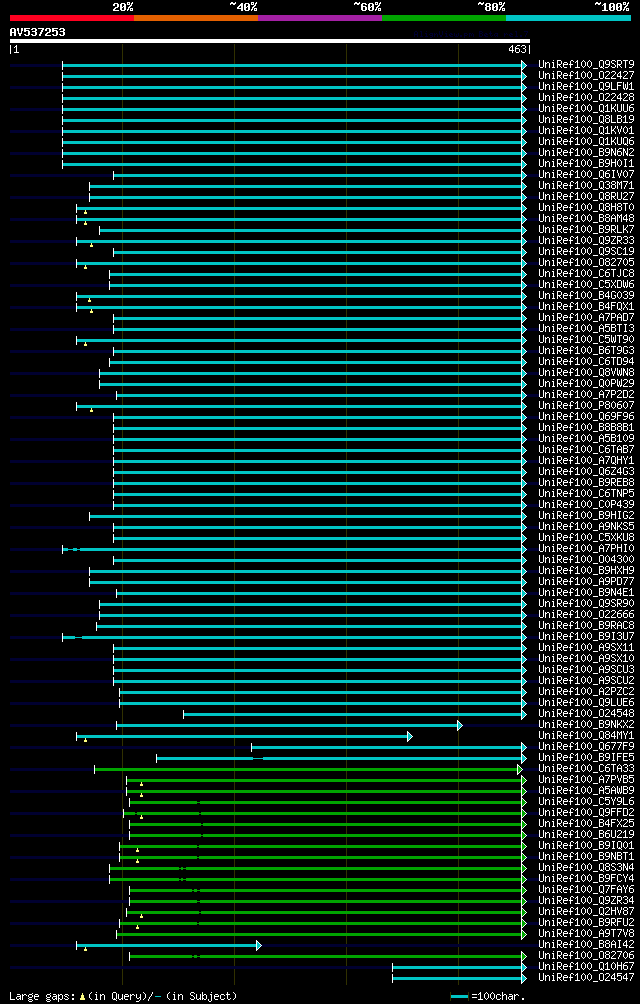
Task: Open hit UniRef100_Q1KUU6
Action: click(x=586, y=108)
